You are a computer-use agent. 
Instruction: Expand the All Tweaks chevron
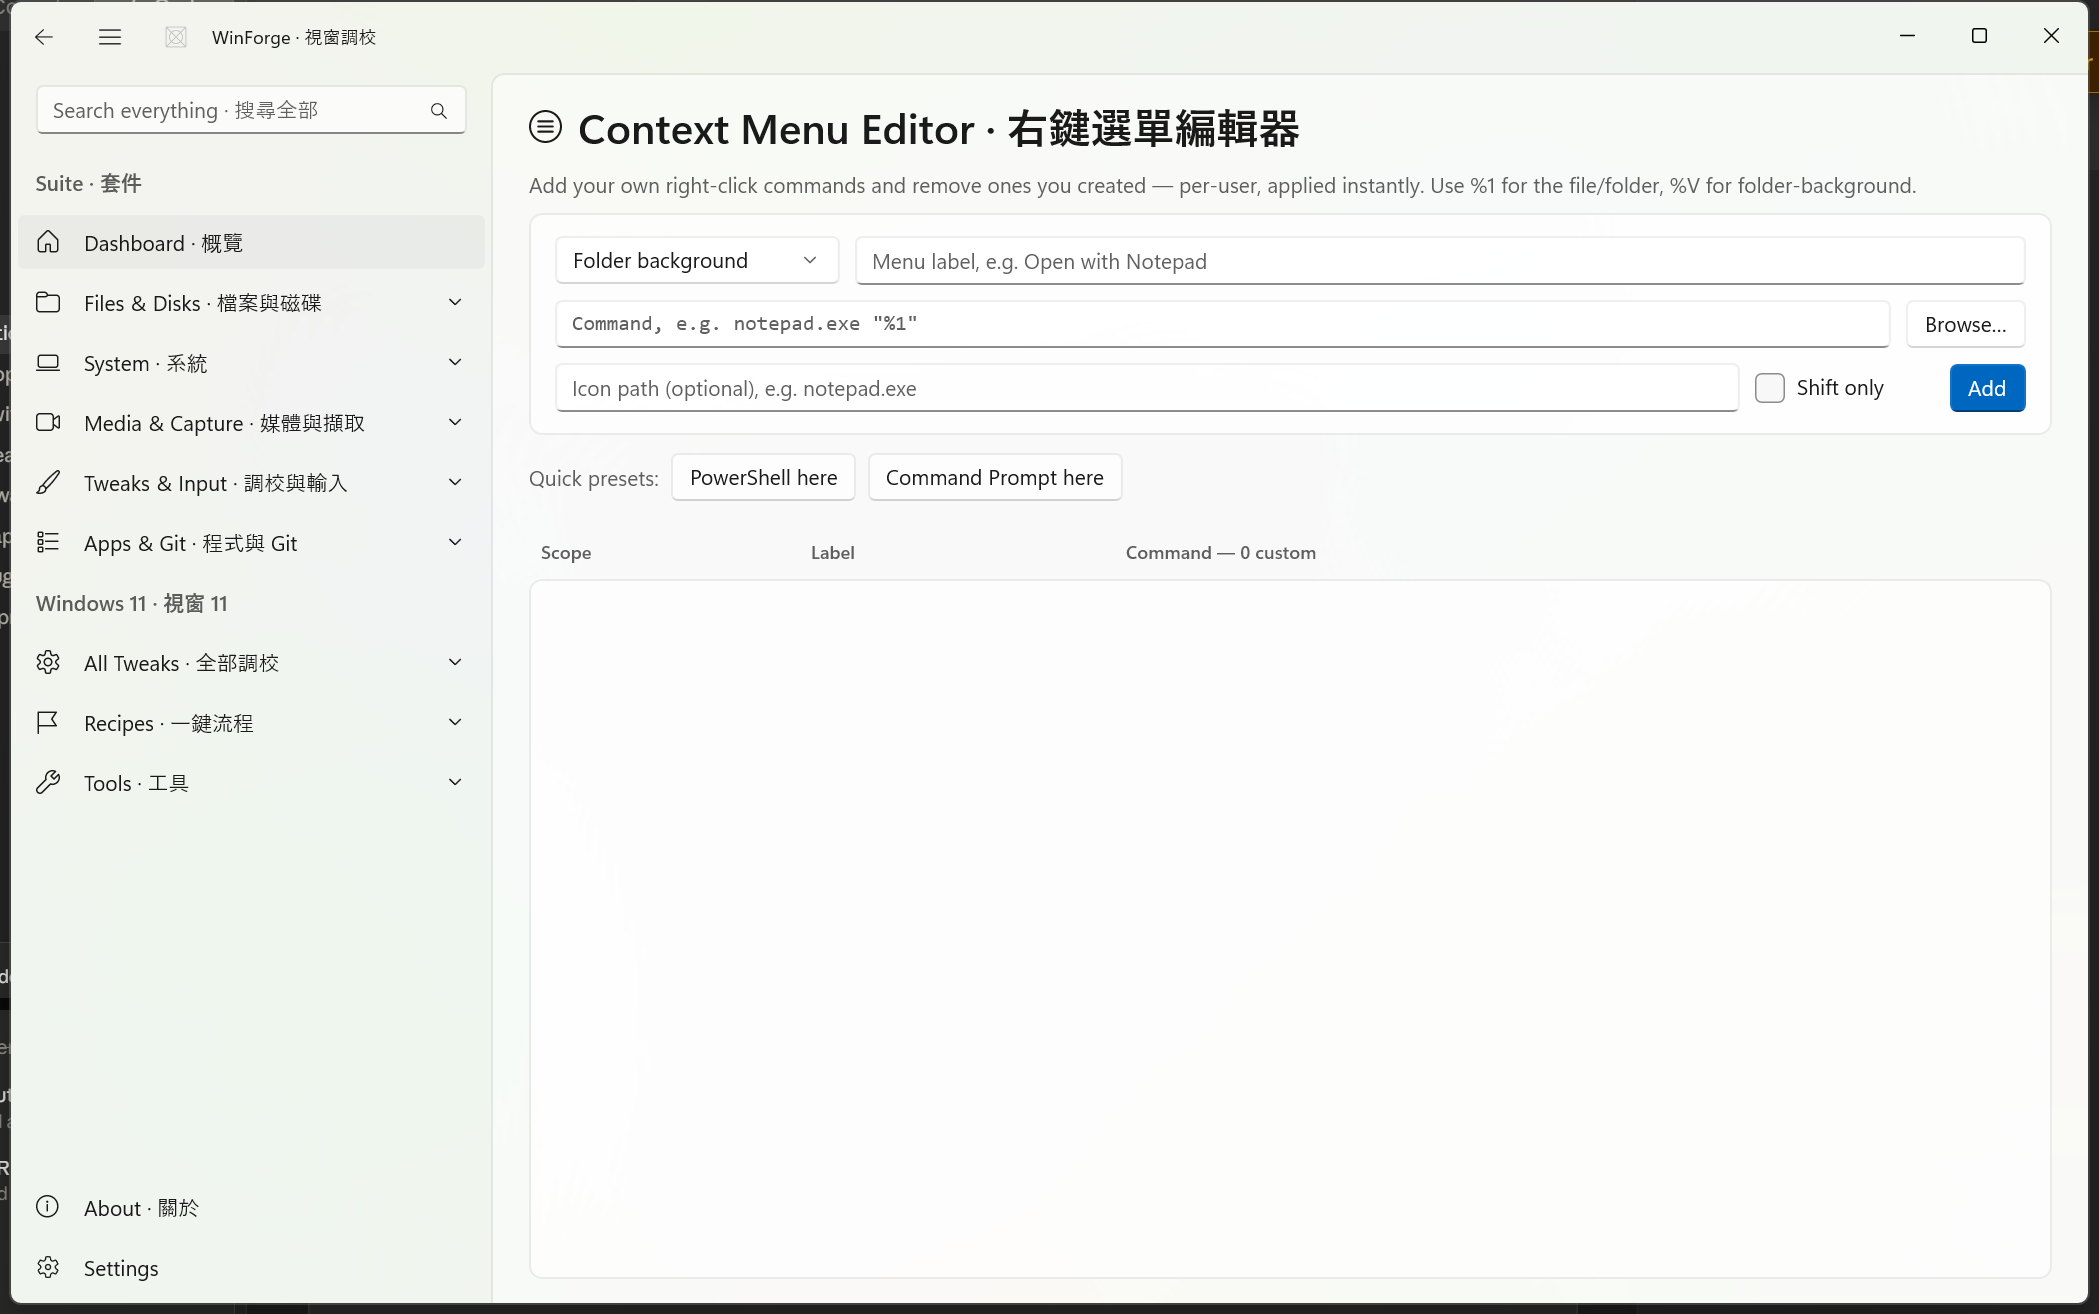click(455, 662)
